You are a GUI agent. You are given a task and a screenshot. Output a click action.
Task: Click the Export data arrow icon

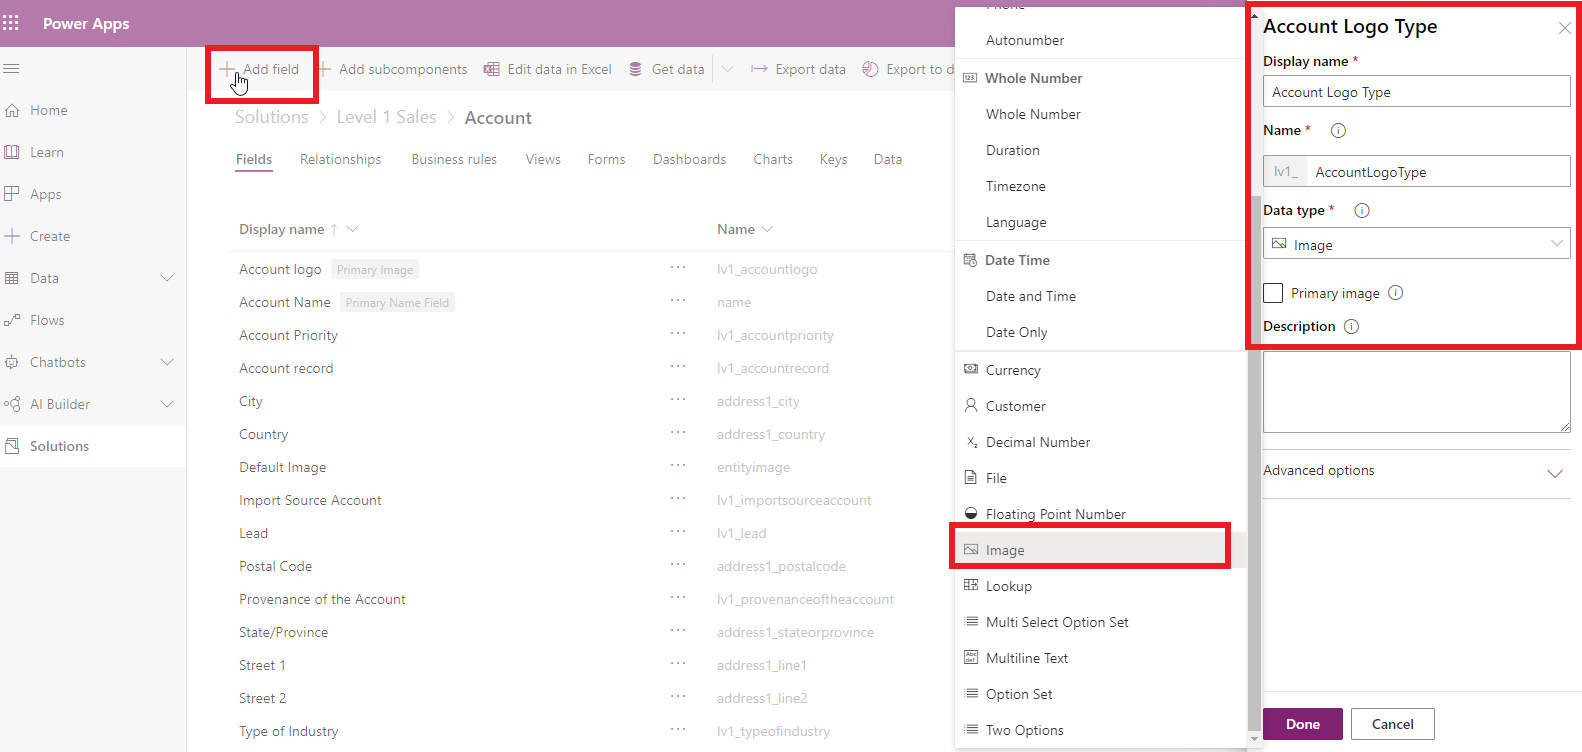coord(759,69)
